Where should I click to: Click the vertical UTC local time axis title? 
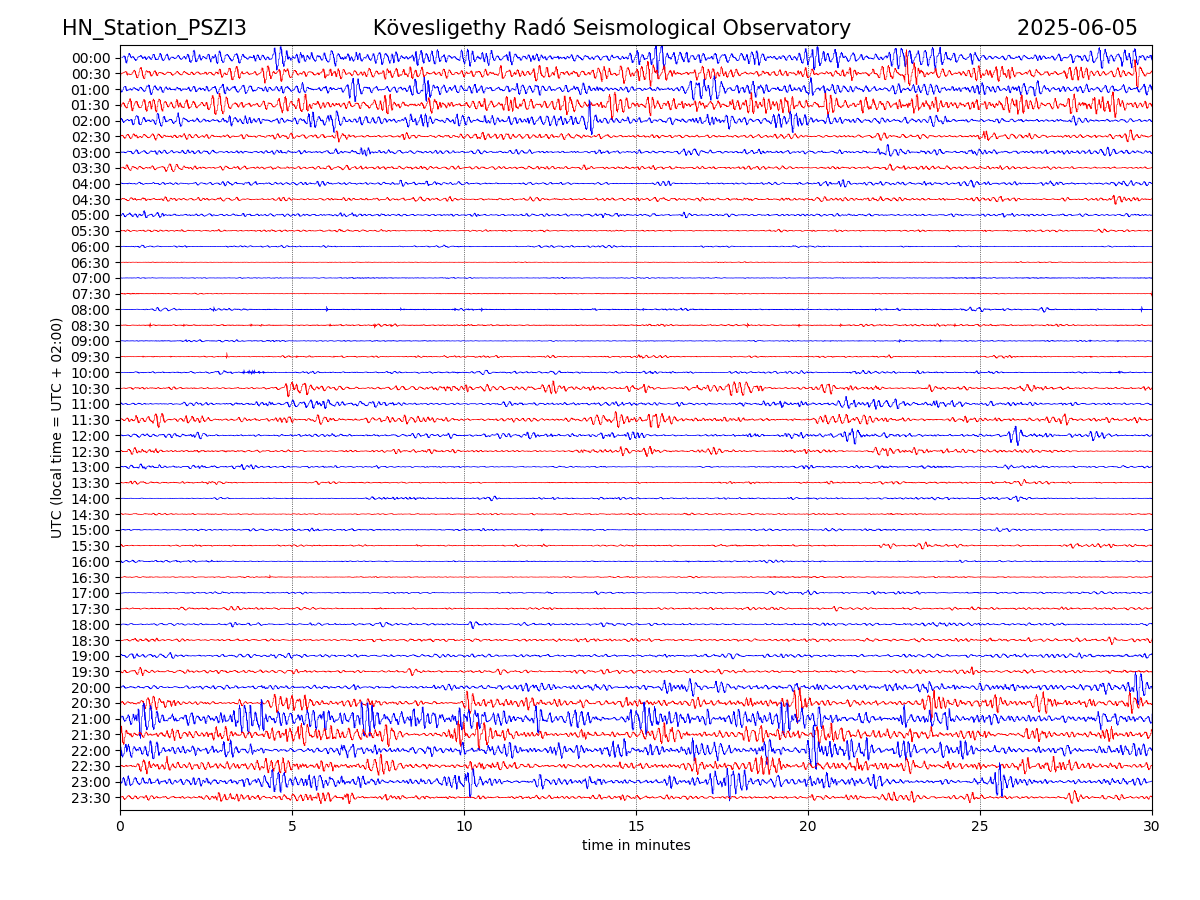pyautogui.click(x=57, y=428)
